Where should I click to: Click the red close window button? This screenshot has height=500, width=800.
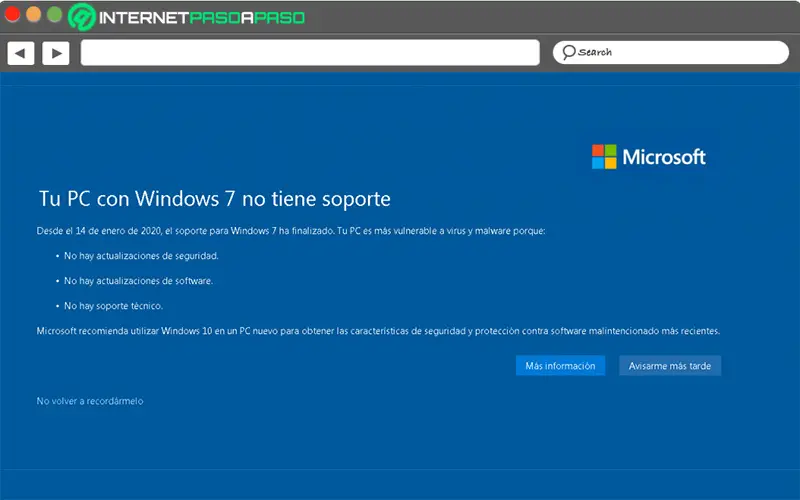pos(12,14)
